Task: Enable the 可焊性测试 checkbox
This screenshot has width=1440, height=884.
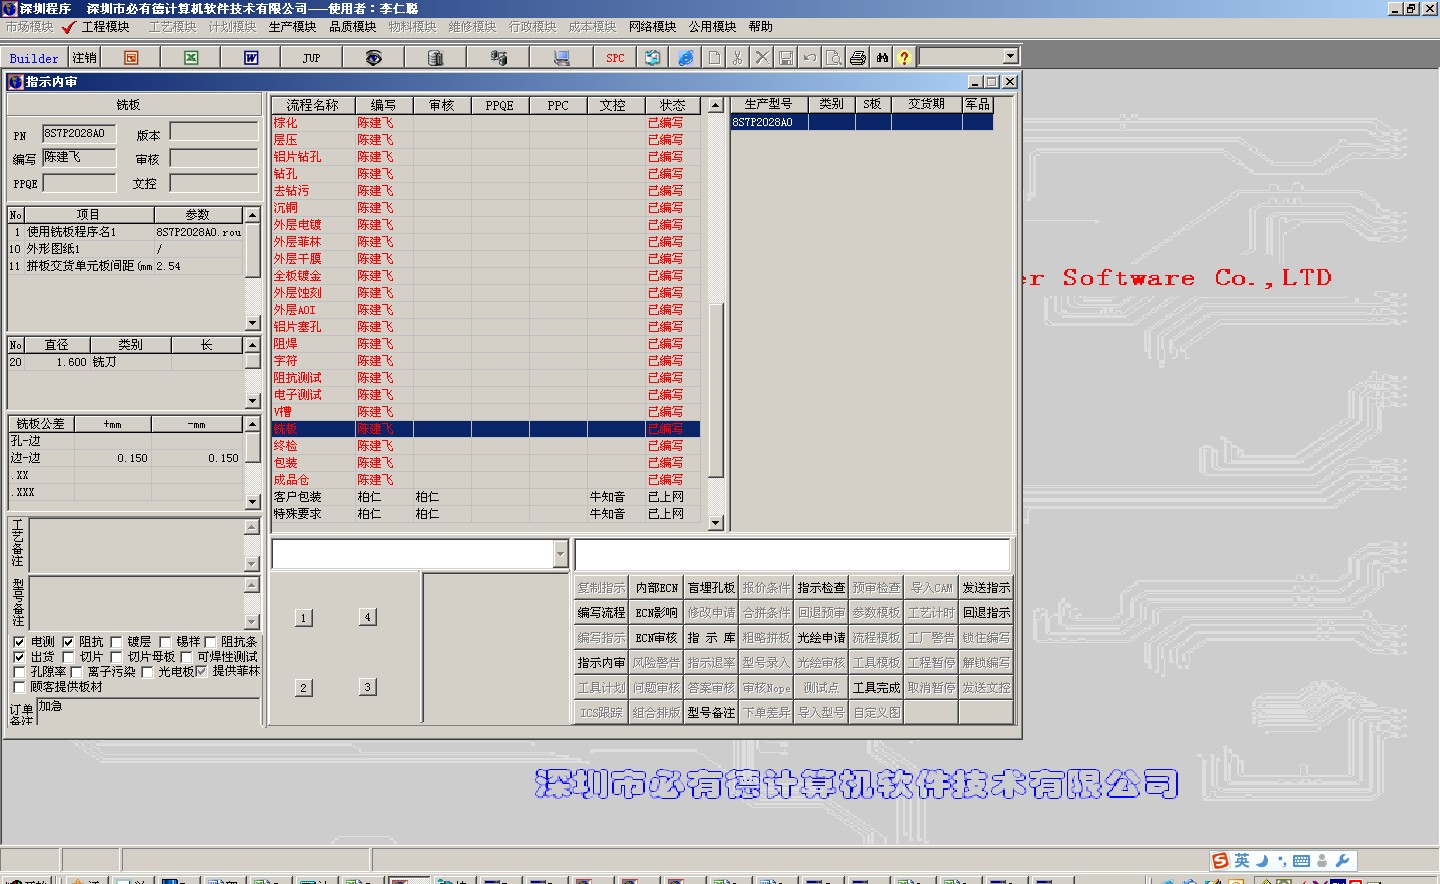Action: click(x=186, y=657)
